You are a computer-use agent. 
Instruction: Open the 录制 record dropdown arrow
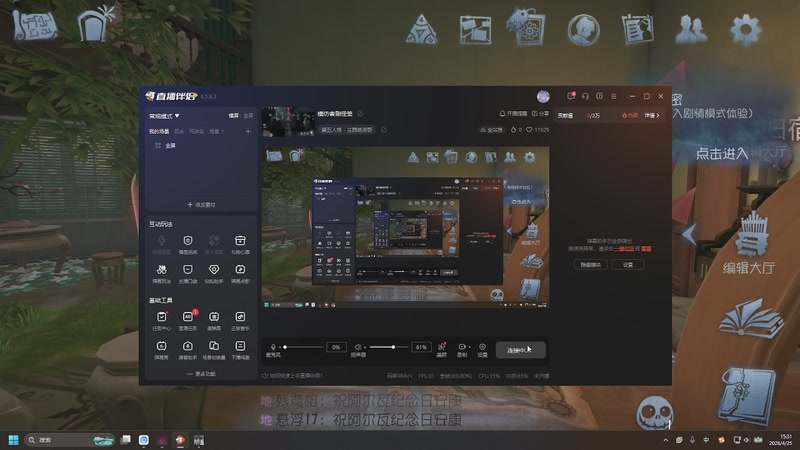(x=469, y=347)
